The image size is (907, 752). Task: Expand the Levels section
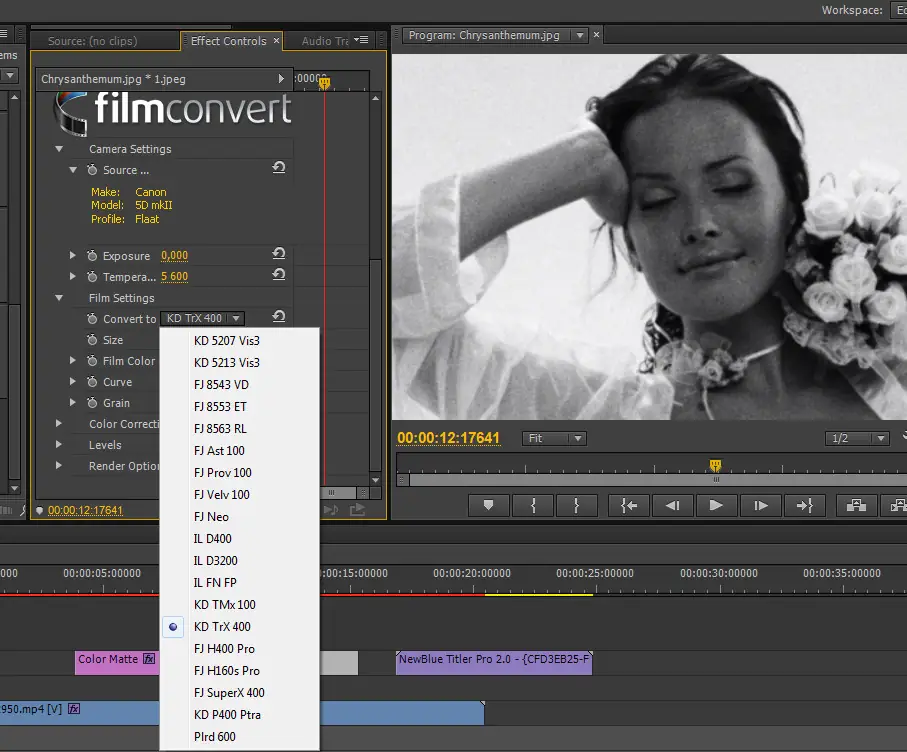click(x=59, y=445)
